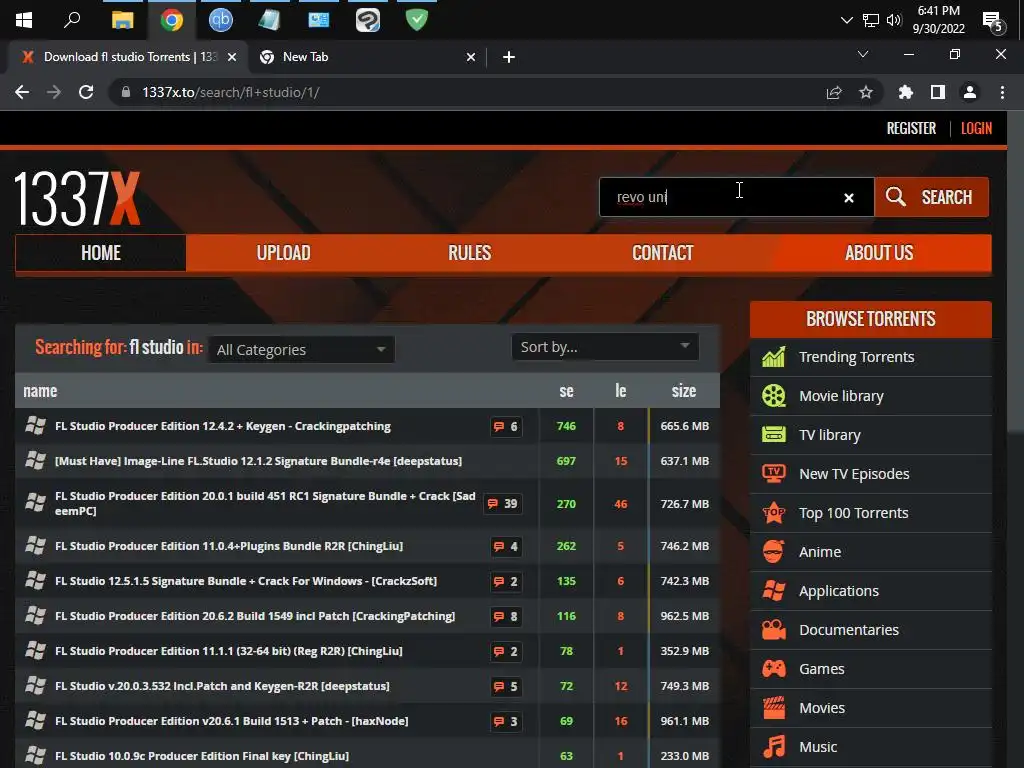Open FL Studio 11.1.1 (32-64 bit) torrent
The image size is (1024, 768).
[229, 651]
